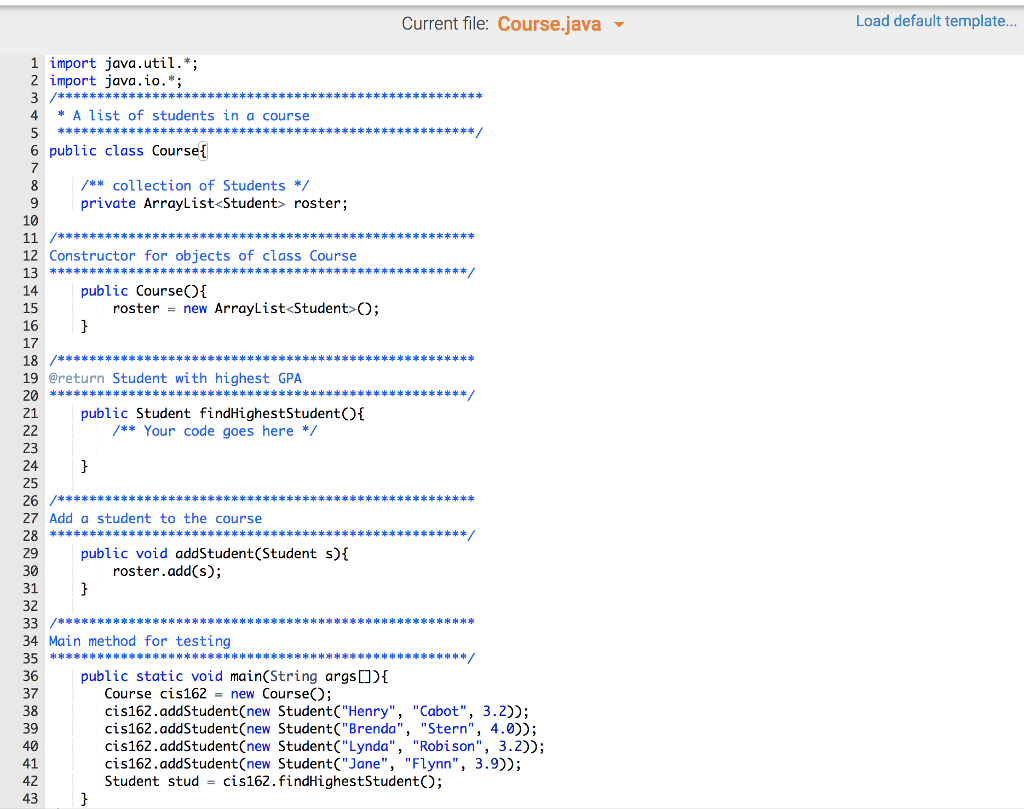
Task: Click 'public static void main(String args[]){' line
Action: [234, 676]
